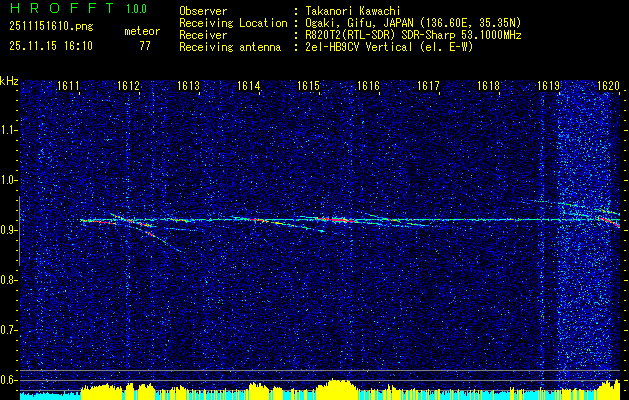
Task: Click the gray frequency range bar beside 0.9
Action: tap(19, 231)
